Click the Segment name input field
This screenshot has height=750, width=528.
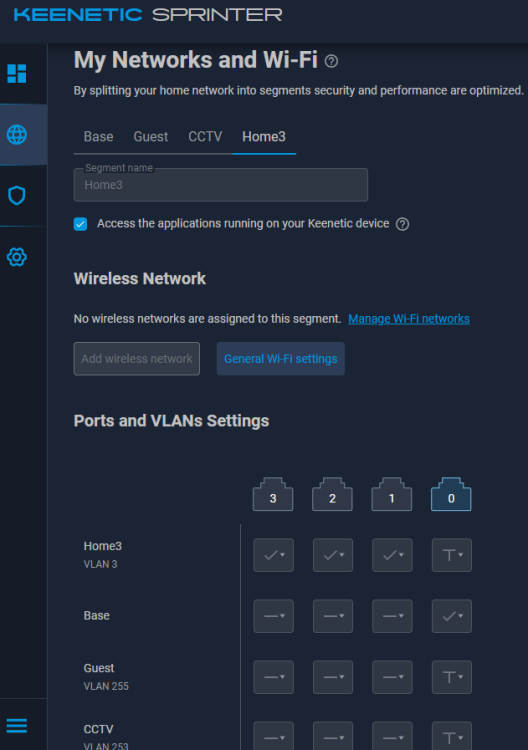221,185
